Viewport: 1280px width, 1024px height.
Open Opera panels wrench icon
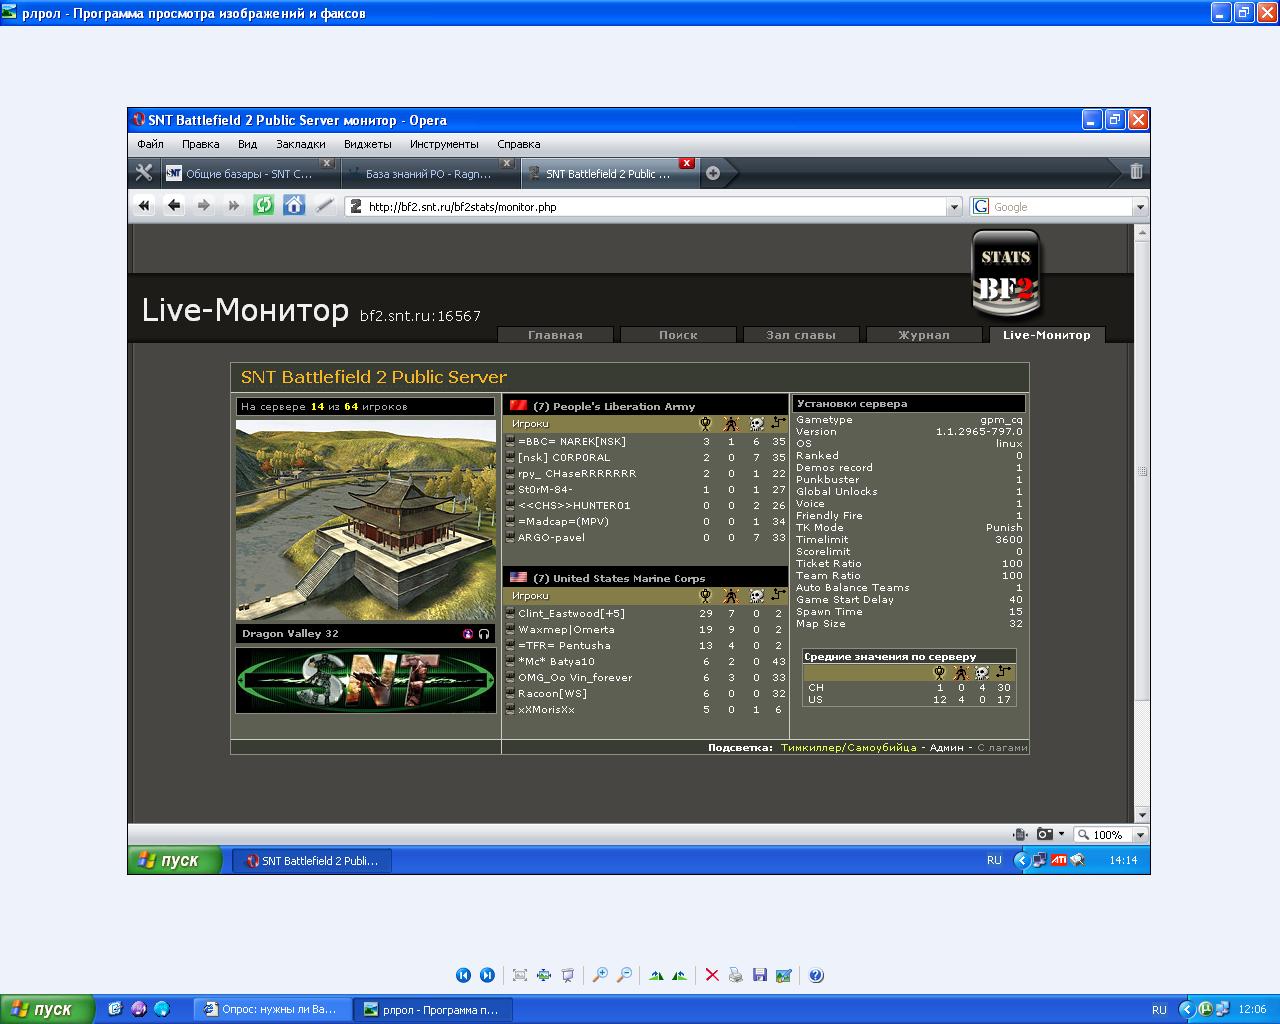coord(144,172)
